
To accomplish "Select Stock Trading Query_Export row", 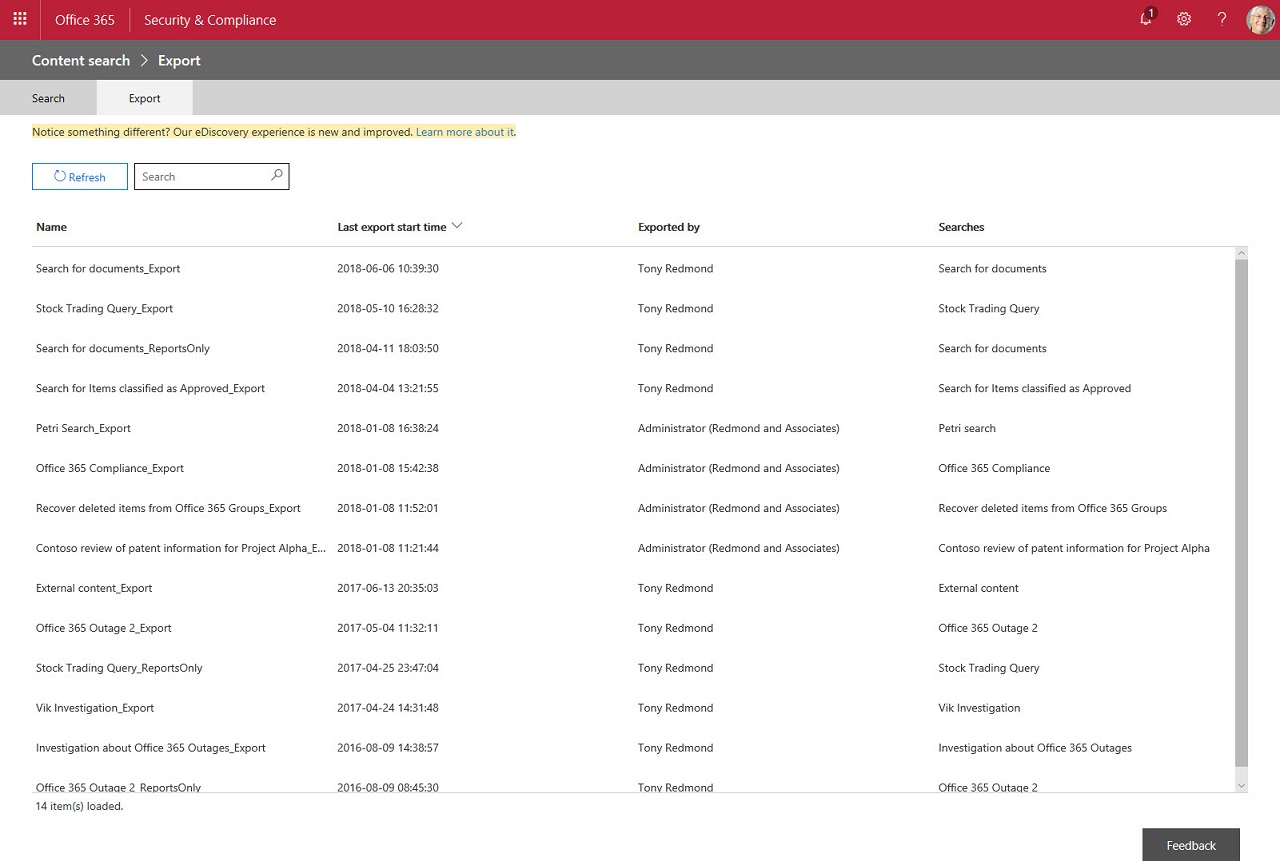I will click(x=633, y=308).
